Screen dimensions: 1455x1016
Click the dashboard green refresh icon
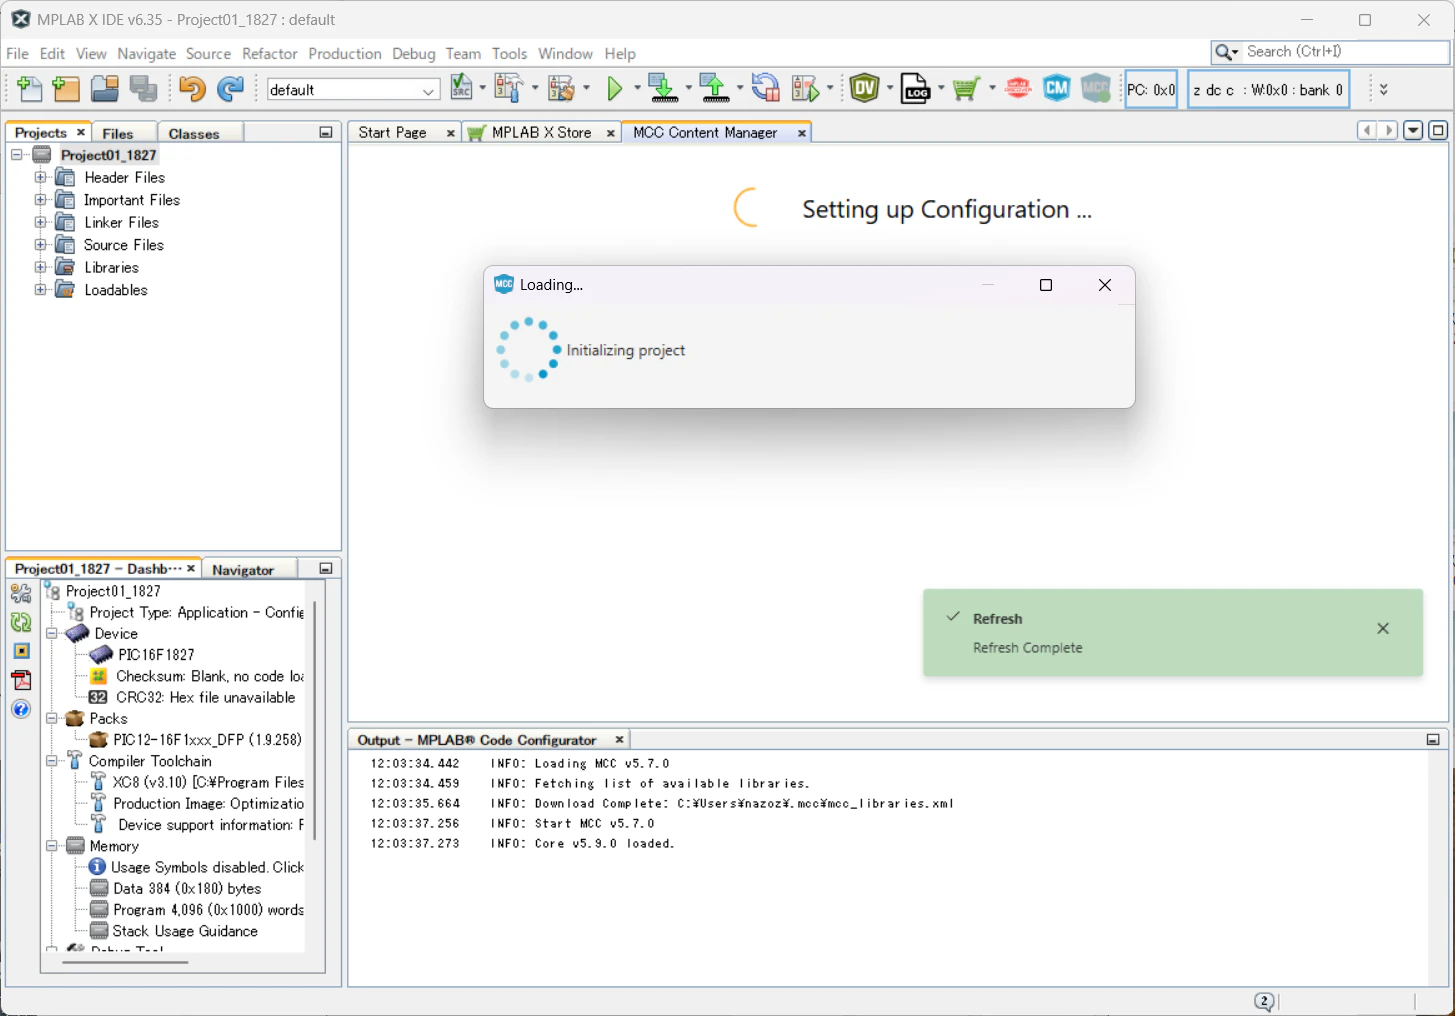21,622
